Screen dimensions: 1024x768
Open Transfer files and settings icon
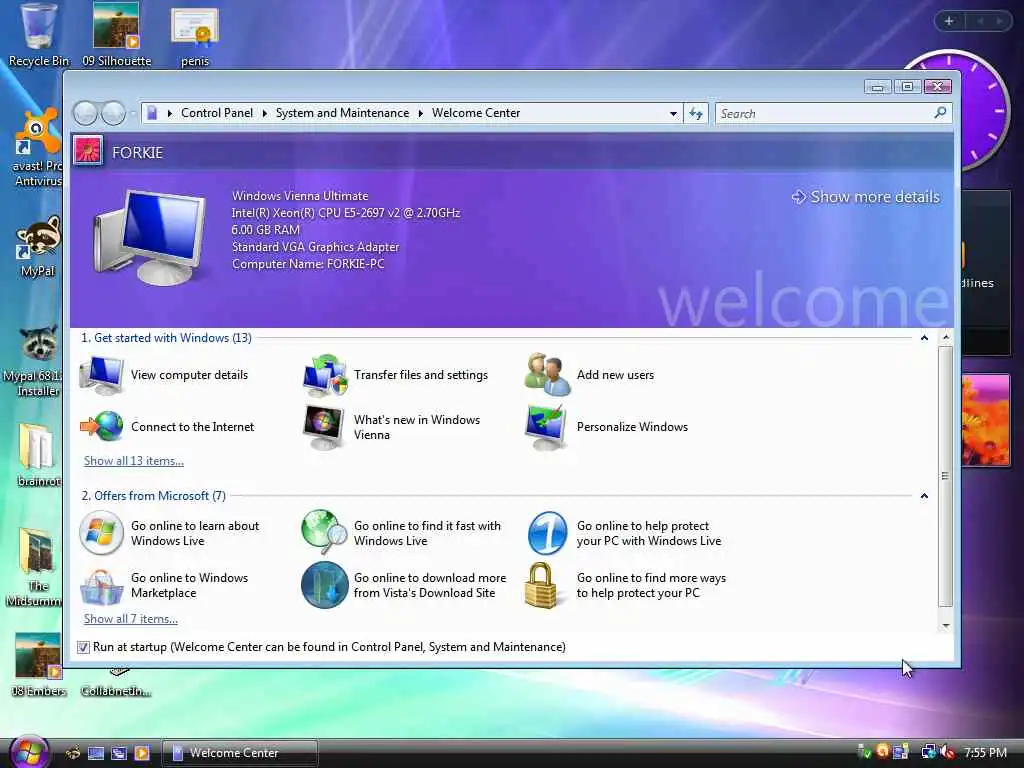coord(325,375)
